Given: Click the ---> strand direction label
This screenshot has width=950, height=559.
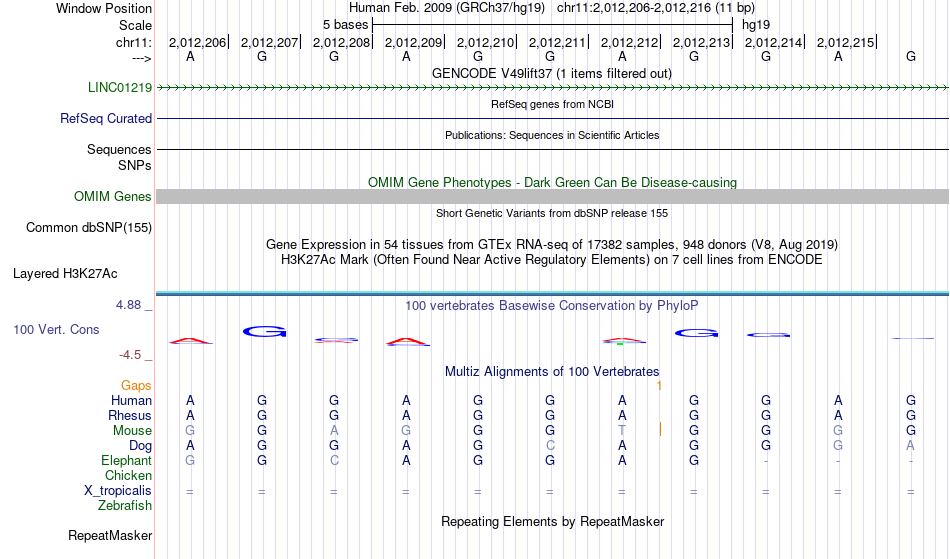Looking at the screenshot, I should click(x=142, y=59).
